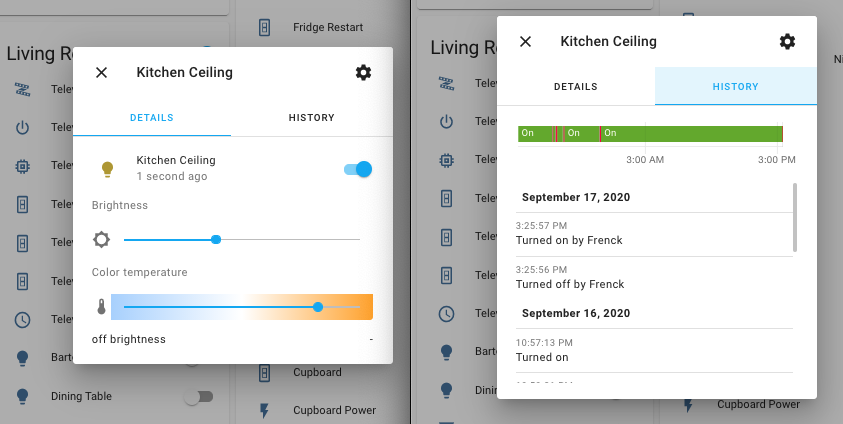Viewport: 843px width, 424px height.
Task: Open settings gear in the brightness details dialog
Action: (363, 73)
